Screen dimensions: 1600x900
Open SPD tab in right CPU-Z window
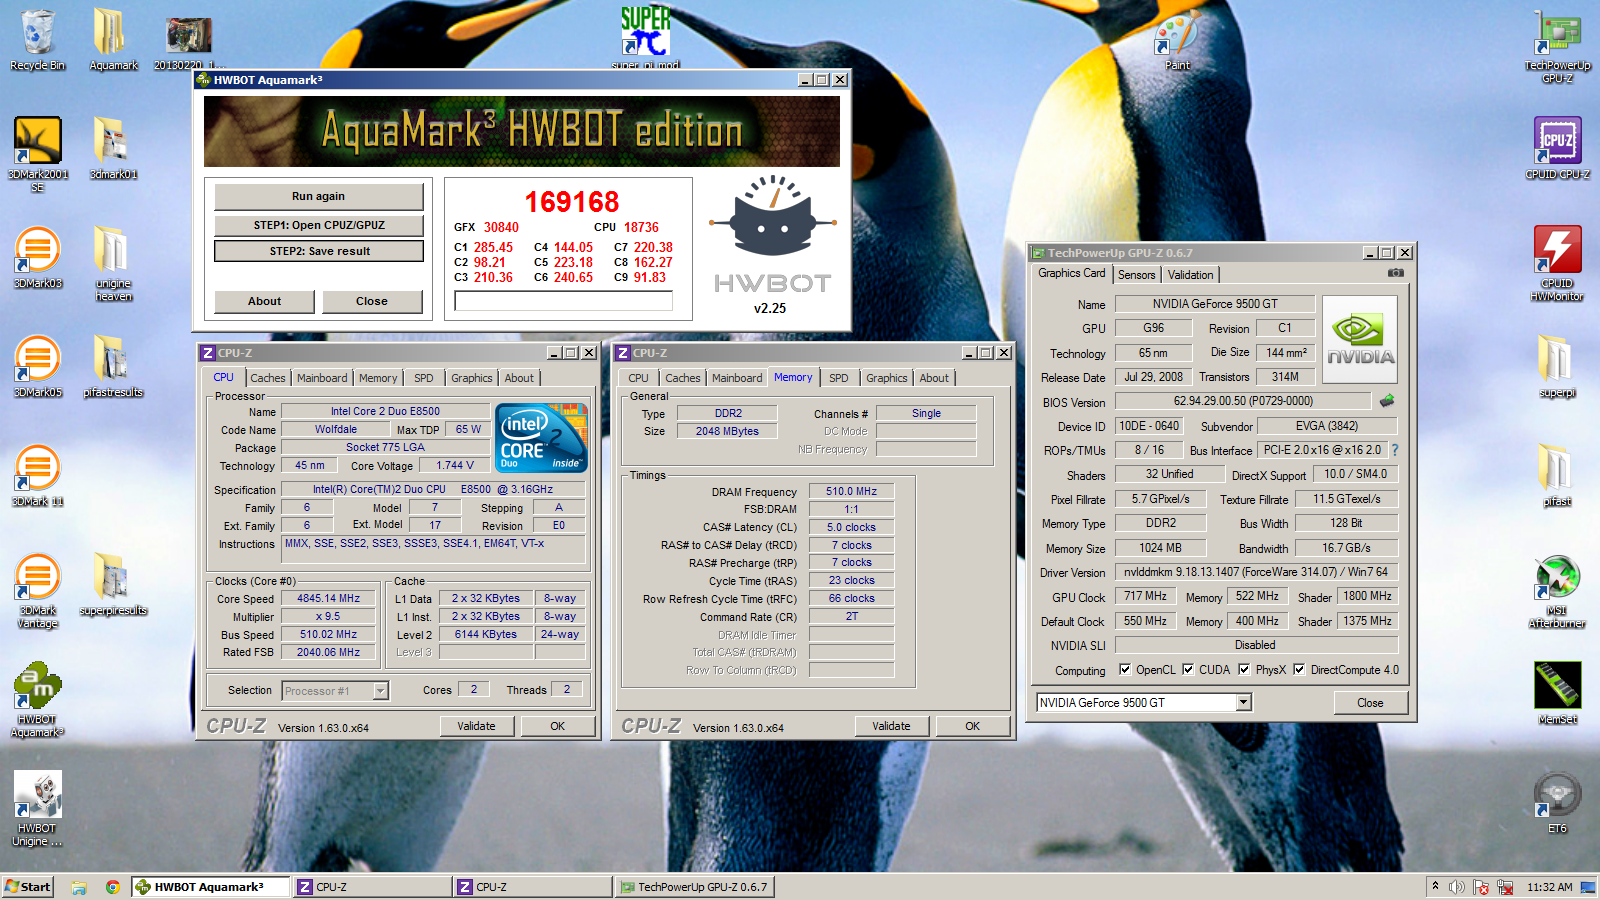coord(838,378)
